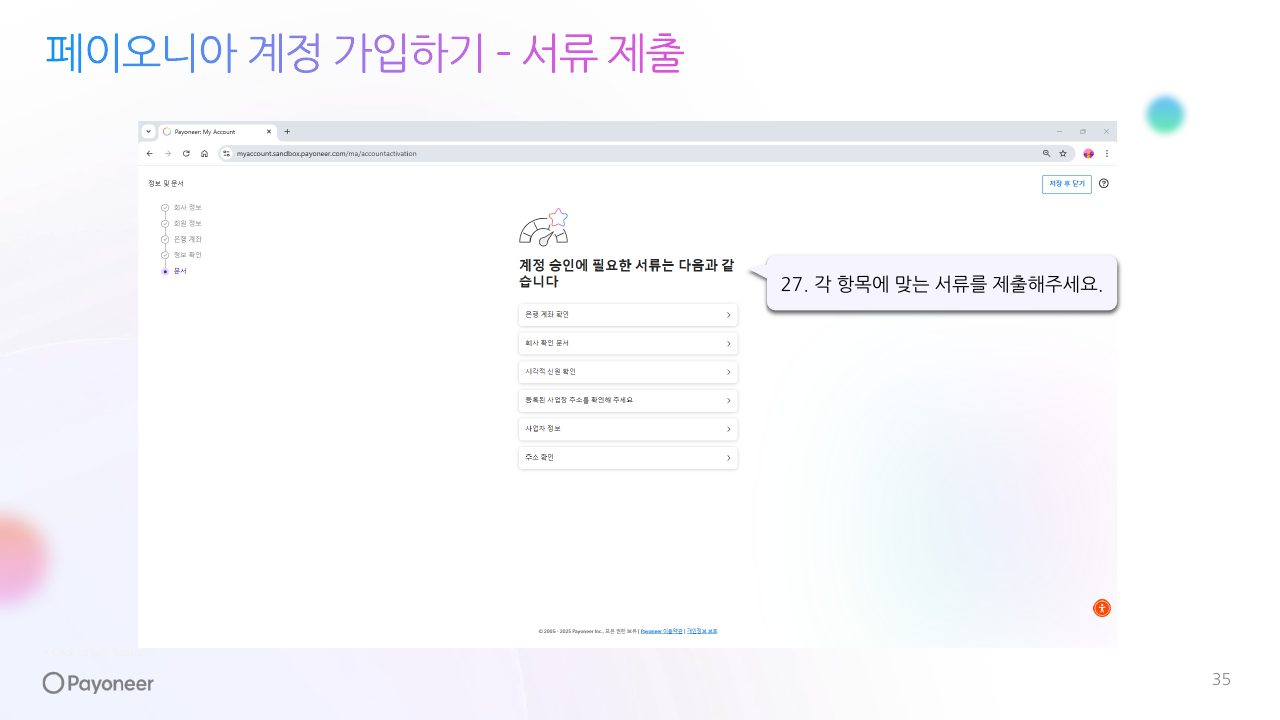Image resolution: width=1280 pixels, height=720 pixels.
Task: Open Chrome's tab search dropdown arrow
Action: (149, 132)
